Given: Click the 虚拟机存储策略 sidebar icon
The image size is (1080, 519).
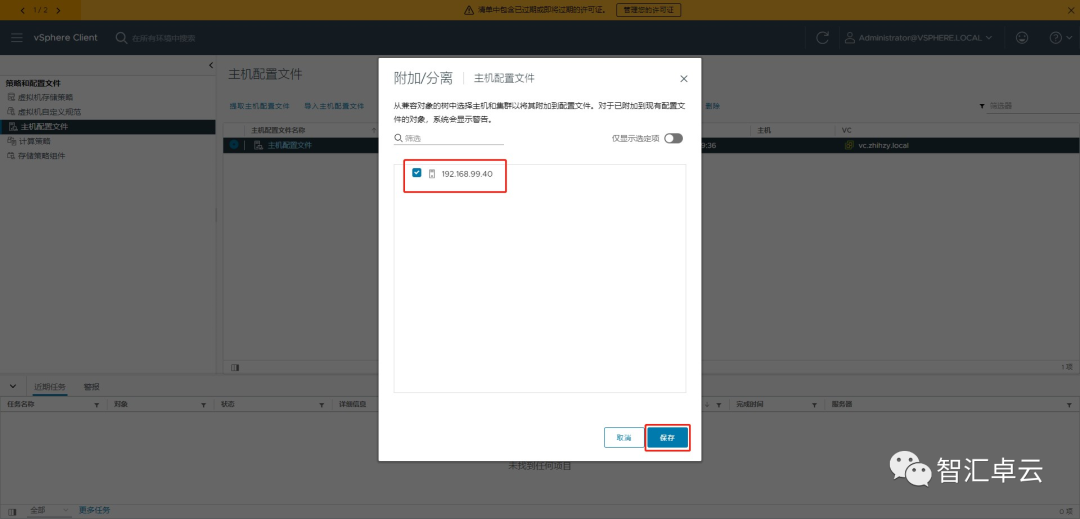Looking at the screenshot, I should 11,97.
